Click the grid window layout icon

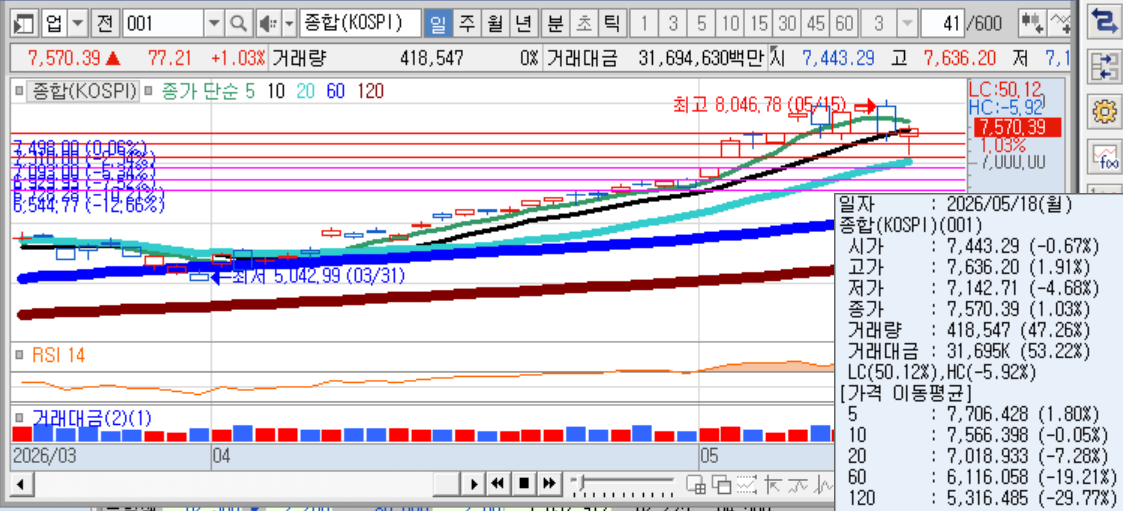tap(695, 484)
